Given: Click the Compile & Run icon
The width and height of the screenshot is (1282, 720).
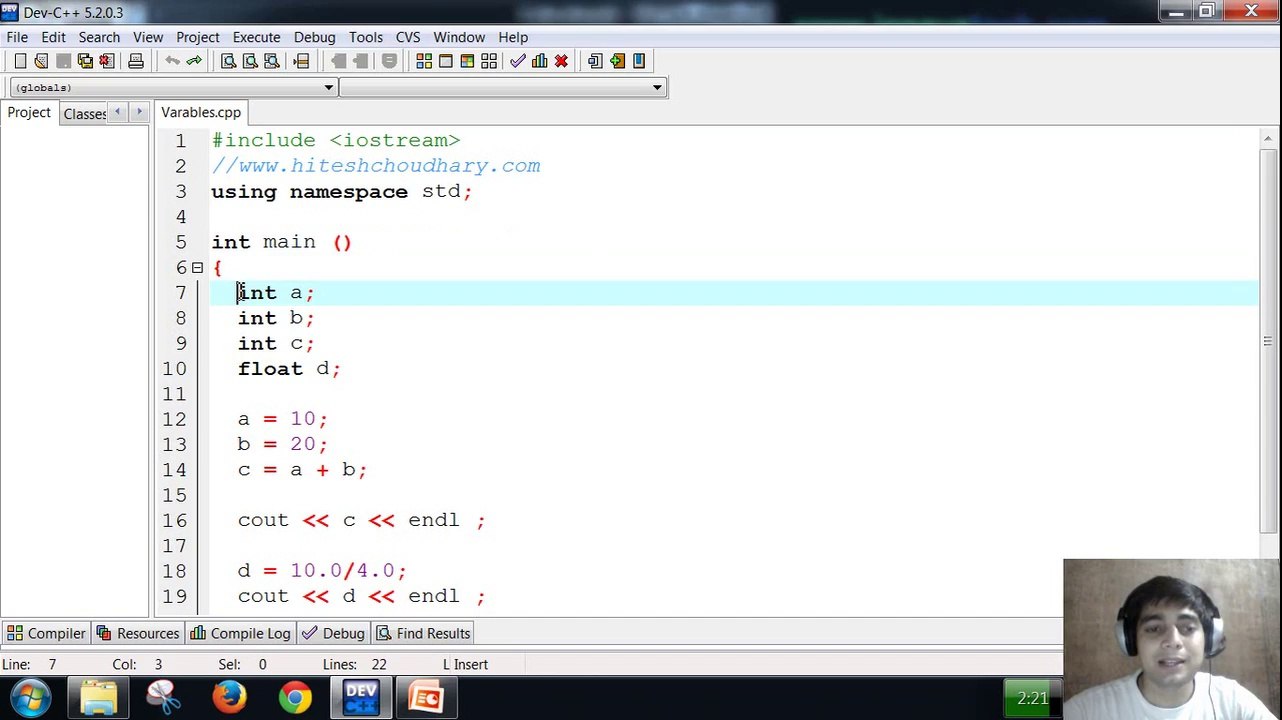Looking at the screenshot, I should click(x=467, y=61).
